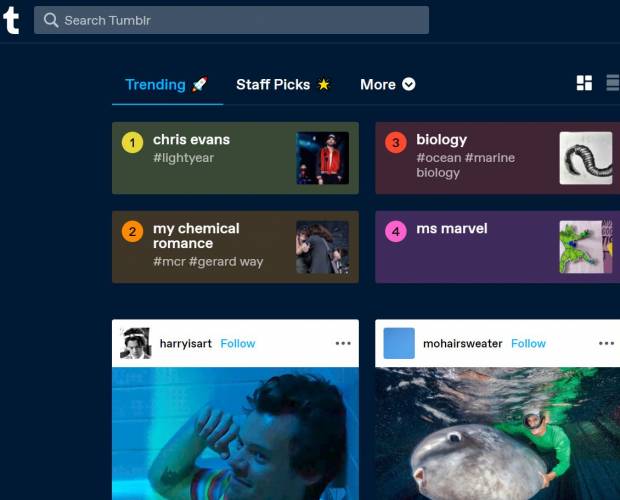Open mohairsweater post options menu
Viewport: 620px width, 500px height.
pyautogui.click(x=606, y=343)
